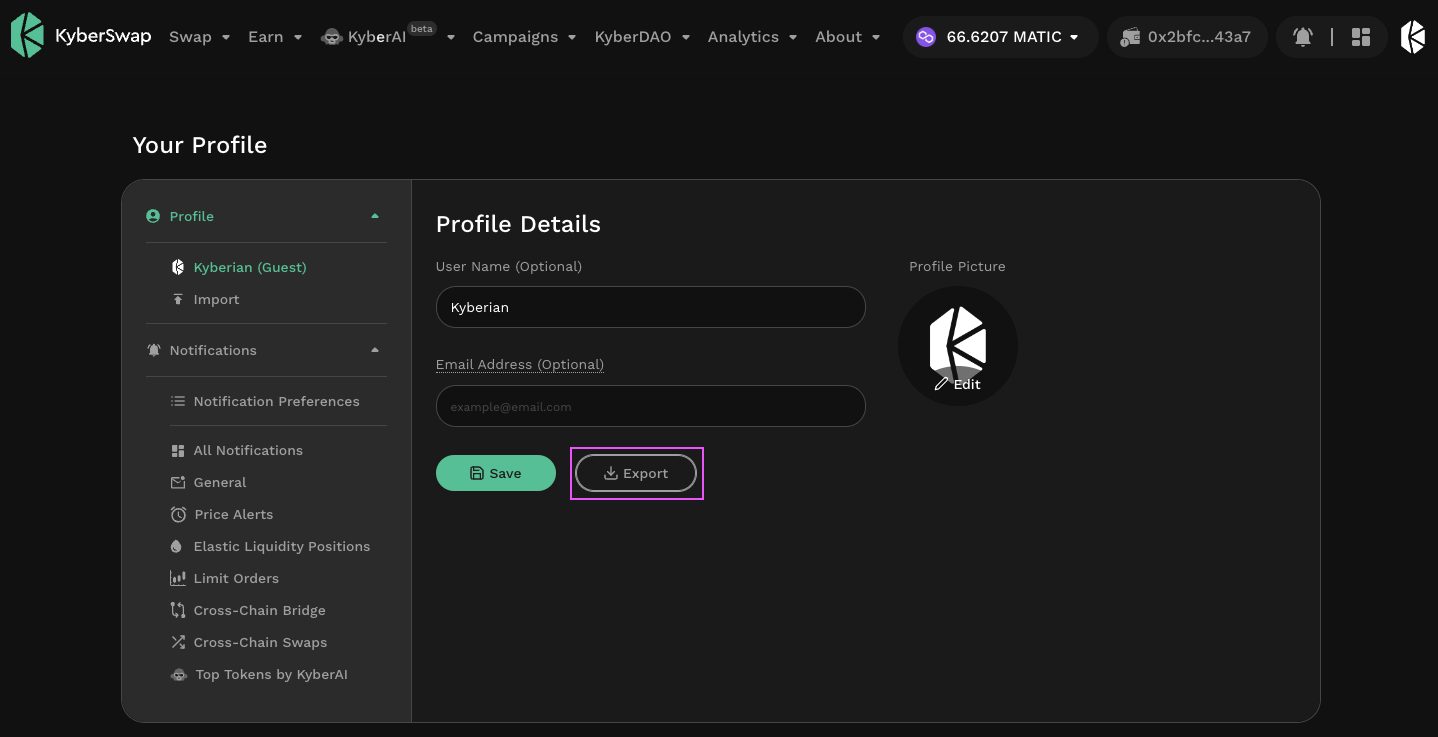Open Top Tokens by KyberAI
Viewport: 1438px width, 737px height.
tap(271, 674)
